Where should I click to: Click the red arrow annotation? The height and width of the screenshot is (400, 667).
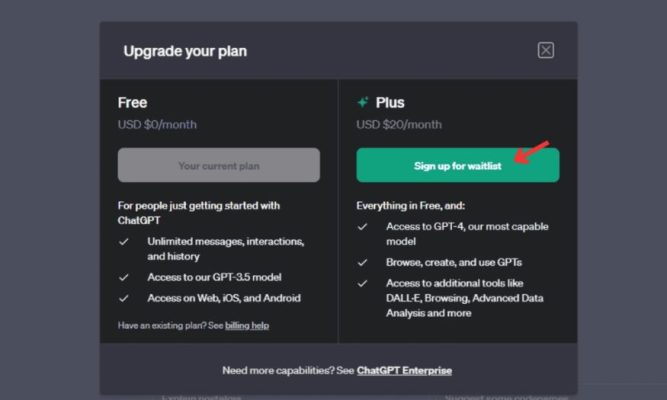534,152
